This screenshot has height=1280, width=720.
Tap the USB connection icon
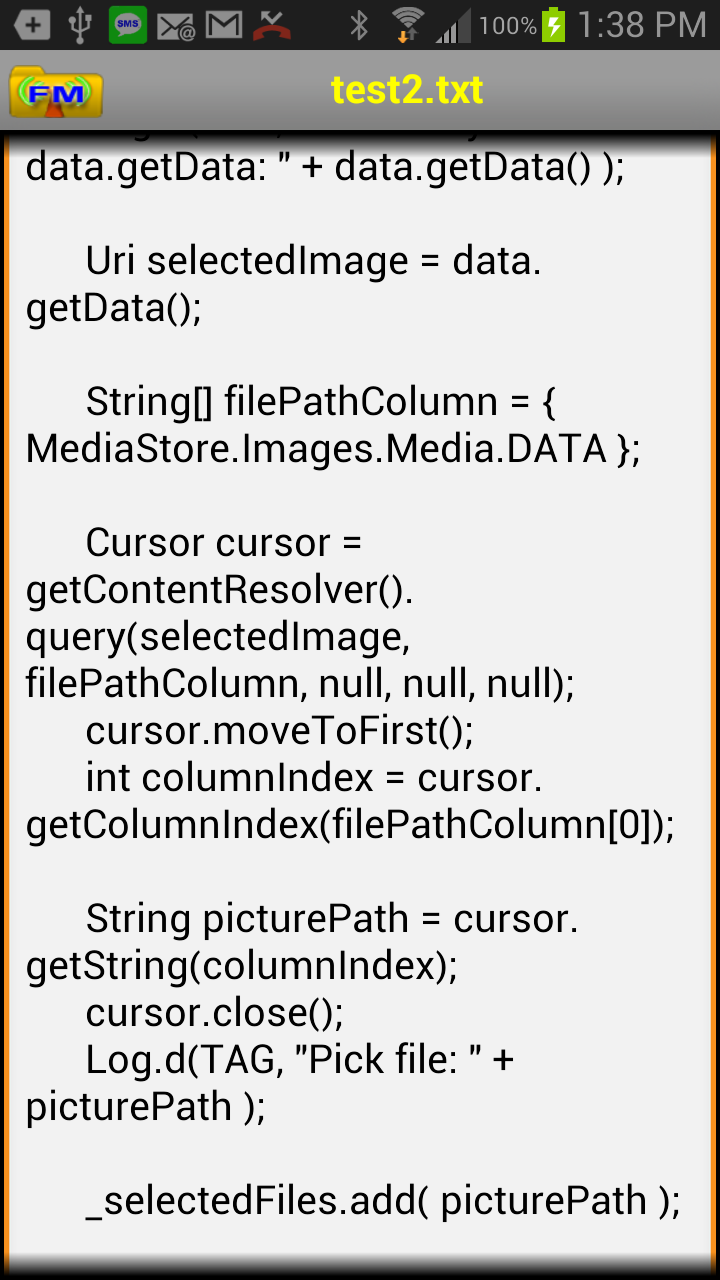80,25
